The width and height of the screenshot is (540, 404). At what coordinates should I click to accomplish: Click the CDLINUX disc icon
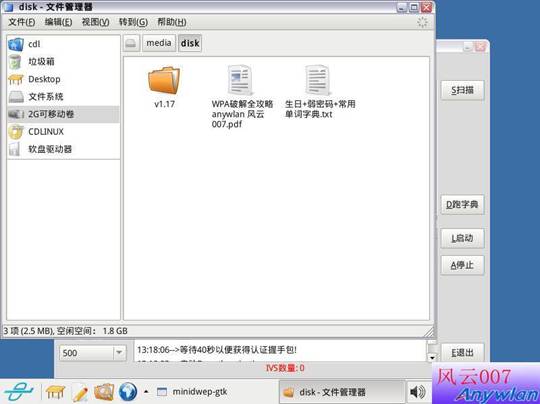tap(16, 132)
